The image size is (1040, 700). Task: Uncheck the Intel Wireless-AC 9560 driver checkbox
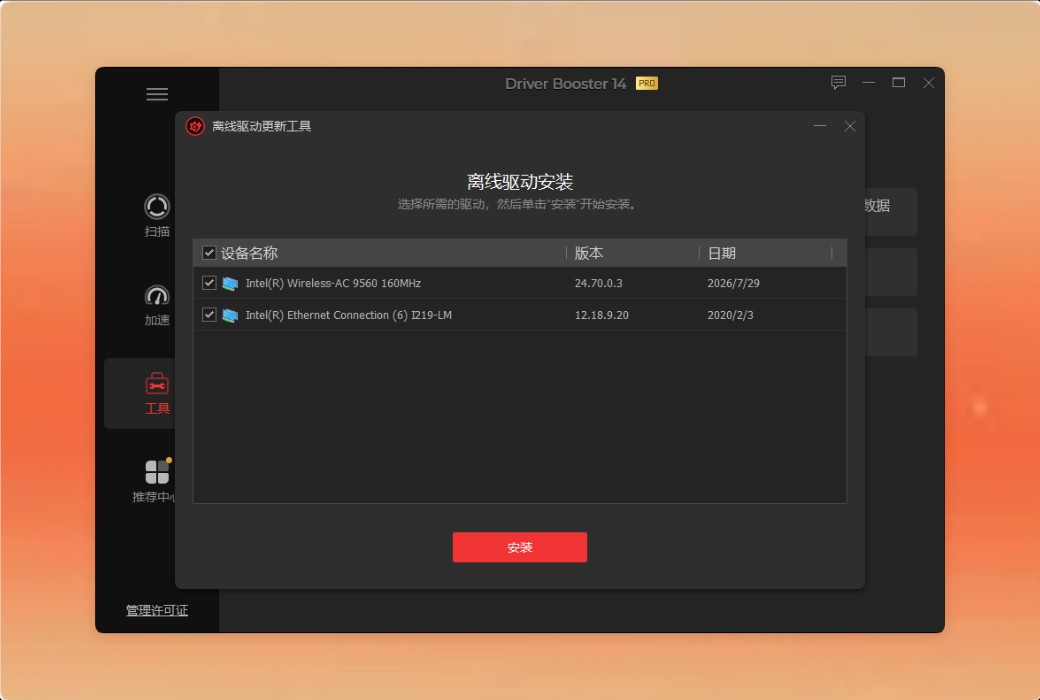click(x=209, y=283)
